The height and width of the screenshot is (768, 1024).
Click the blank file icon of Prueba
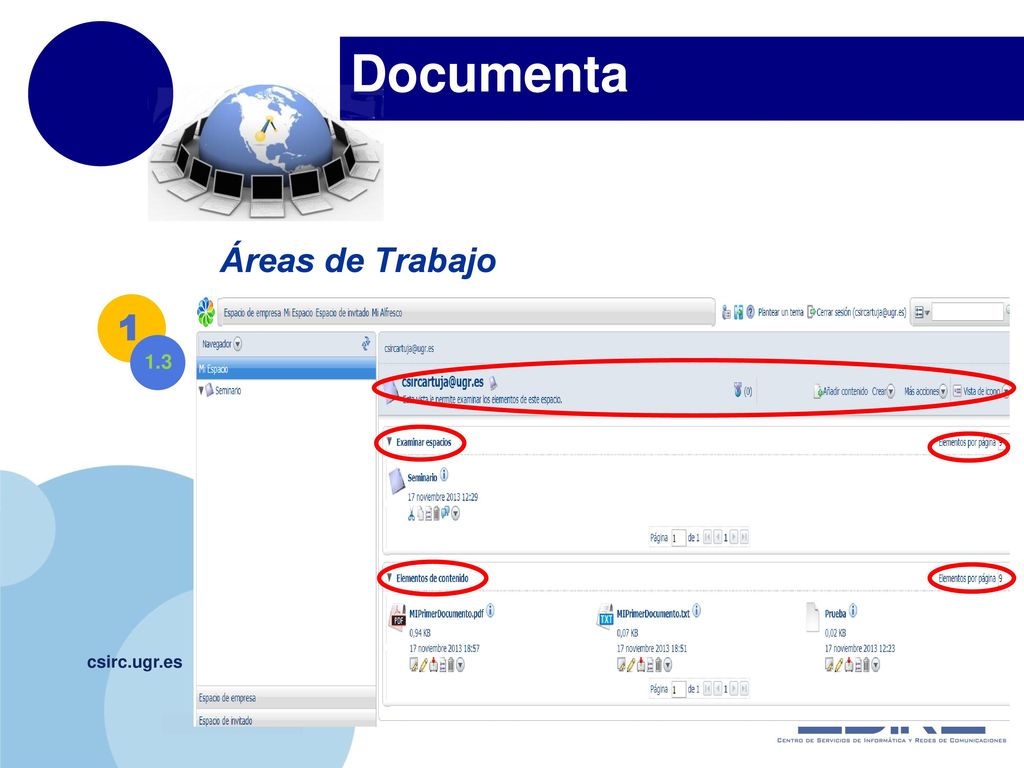coord(812,617)
